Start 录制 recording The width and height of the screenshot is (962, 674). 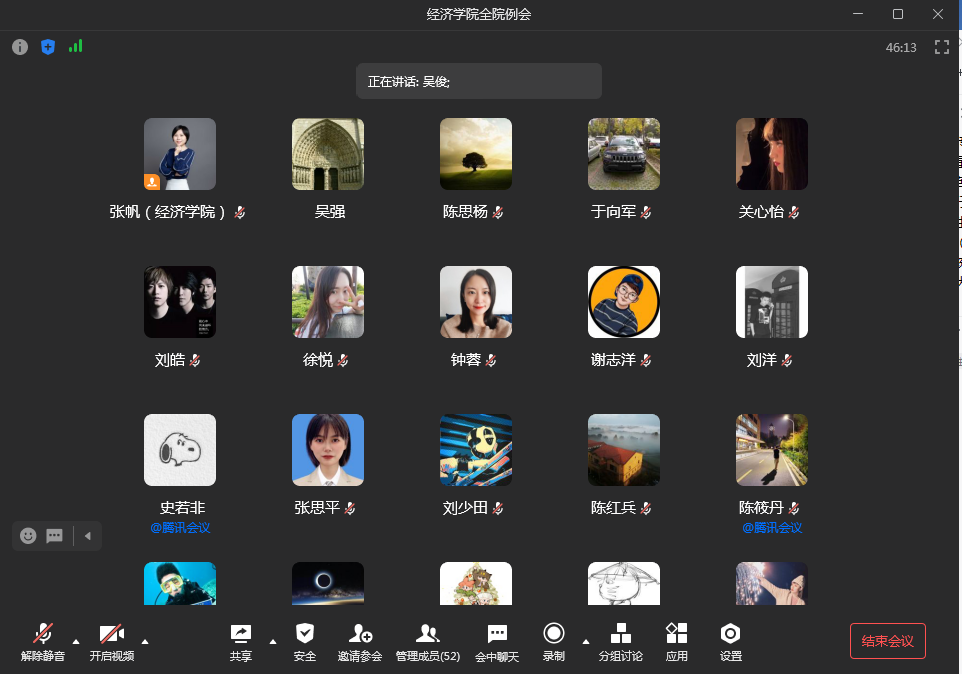point(554,641)
